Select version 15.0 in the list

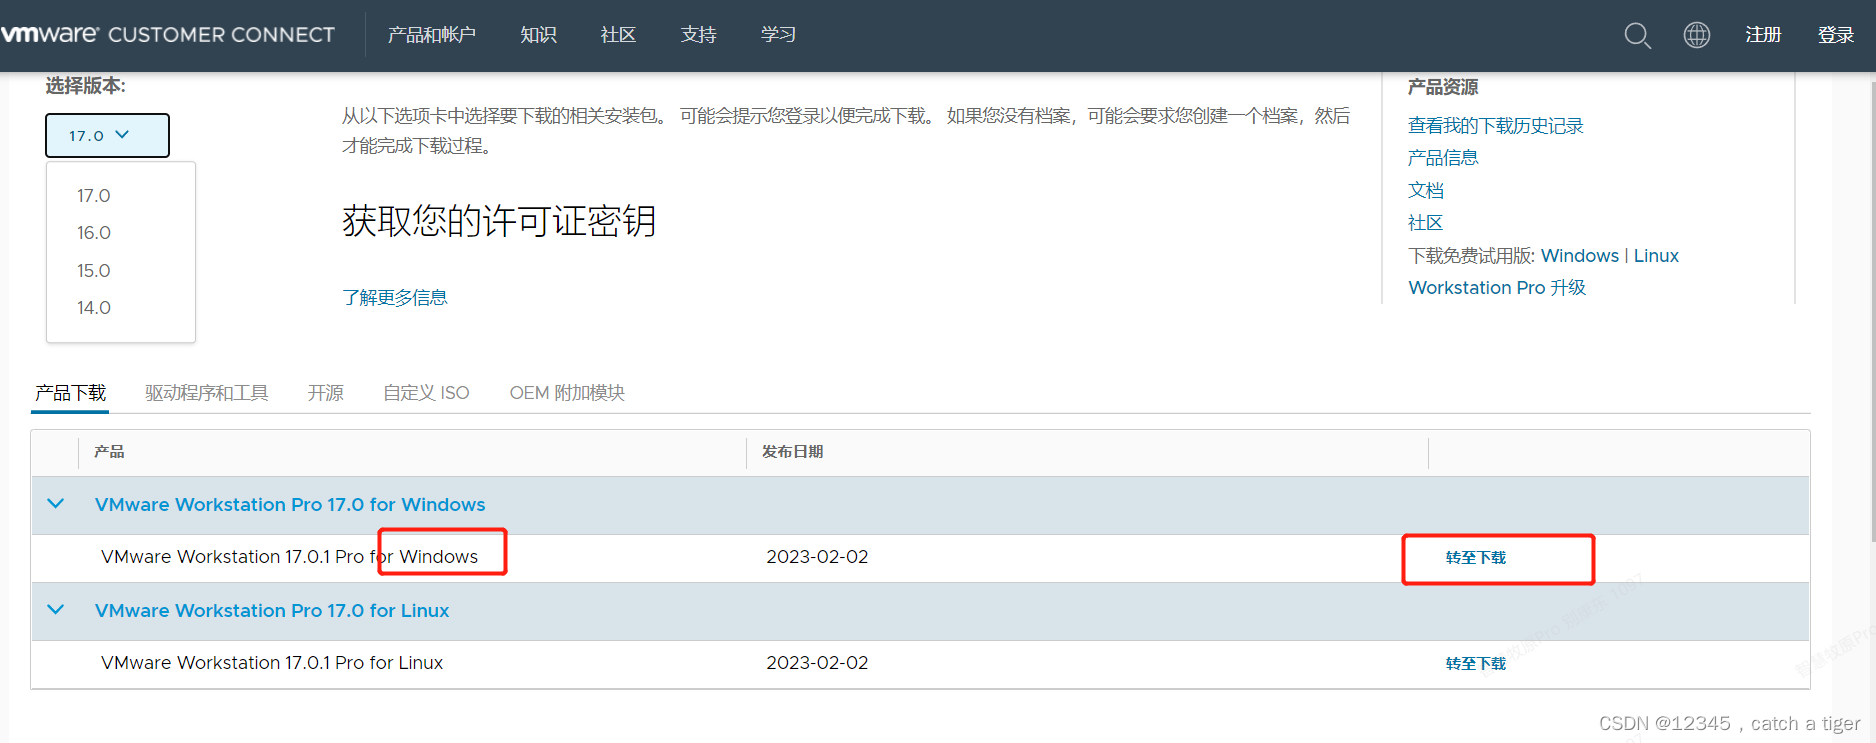pyautogui.click(x=94, y=271)
